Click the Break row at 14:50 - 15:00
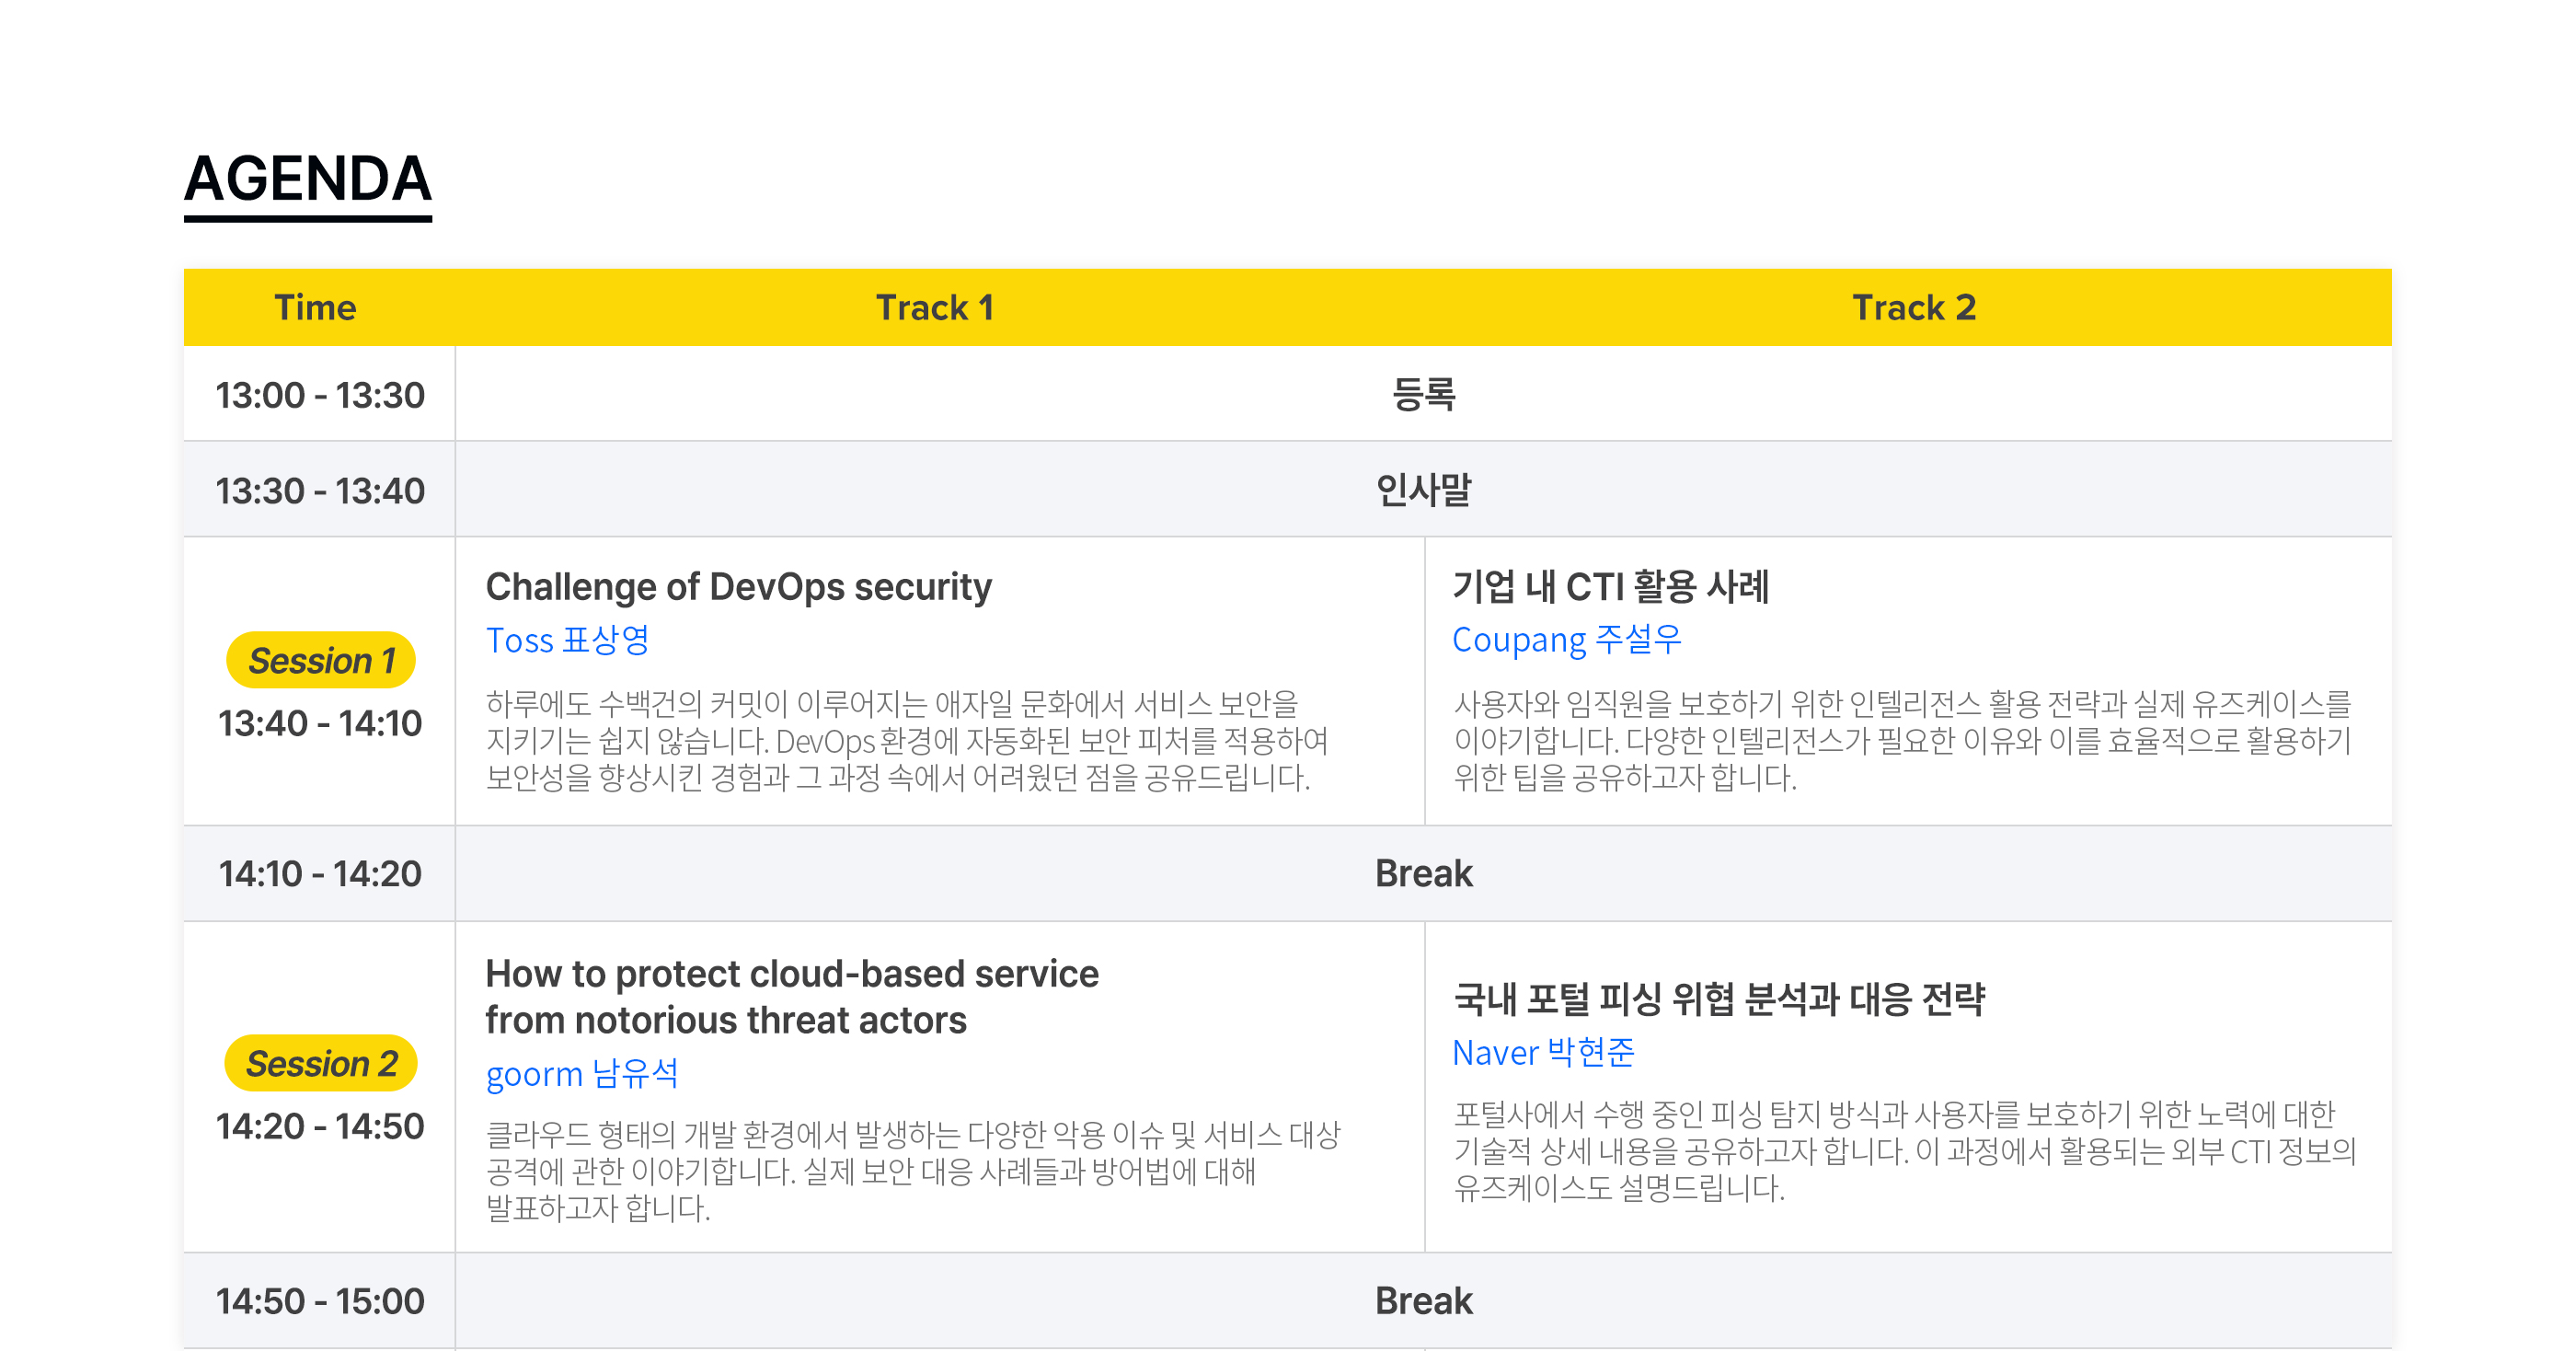 1423,1301
